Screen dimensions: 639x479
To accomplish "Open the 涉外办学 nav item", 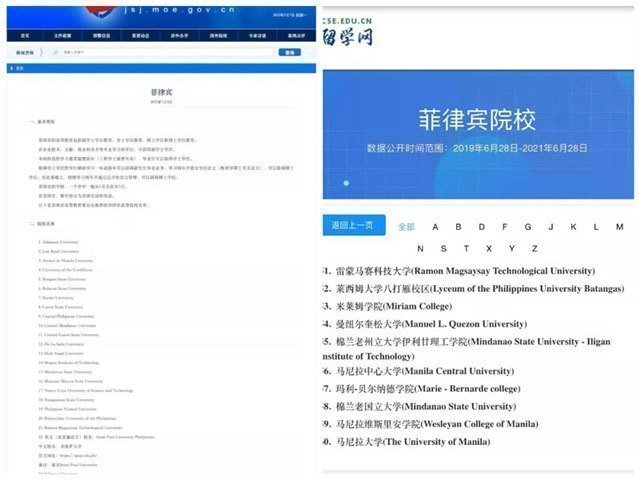I will (x=179, y=36).
